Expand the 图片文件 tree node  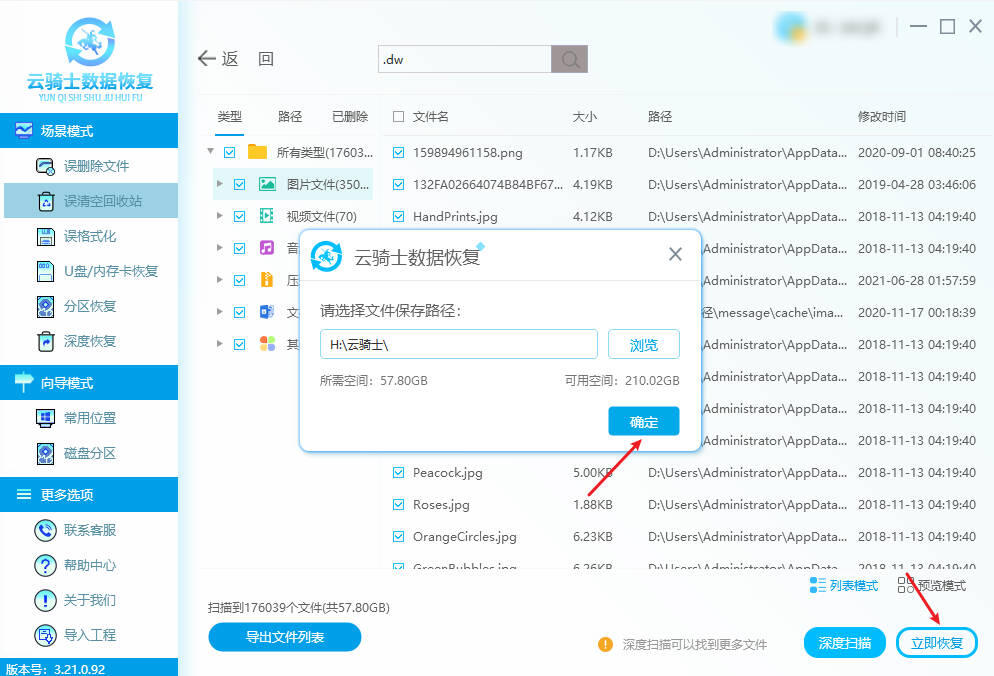pos(219,184)
